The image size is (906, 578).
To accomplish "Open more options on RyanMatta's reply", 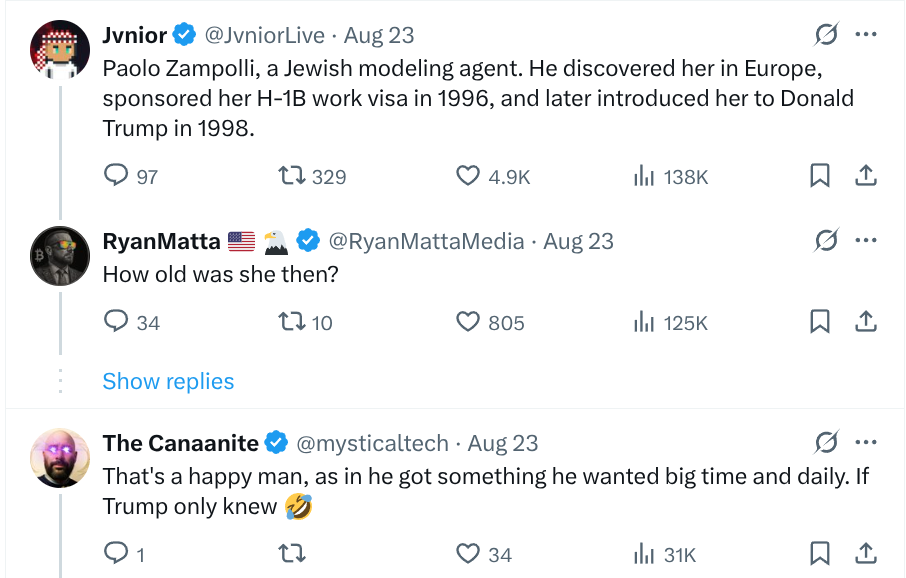I will click(x=866, y=240).
